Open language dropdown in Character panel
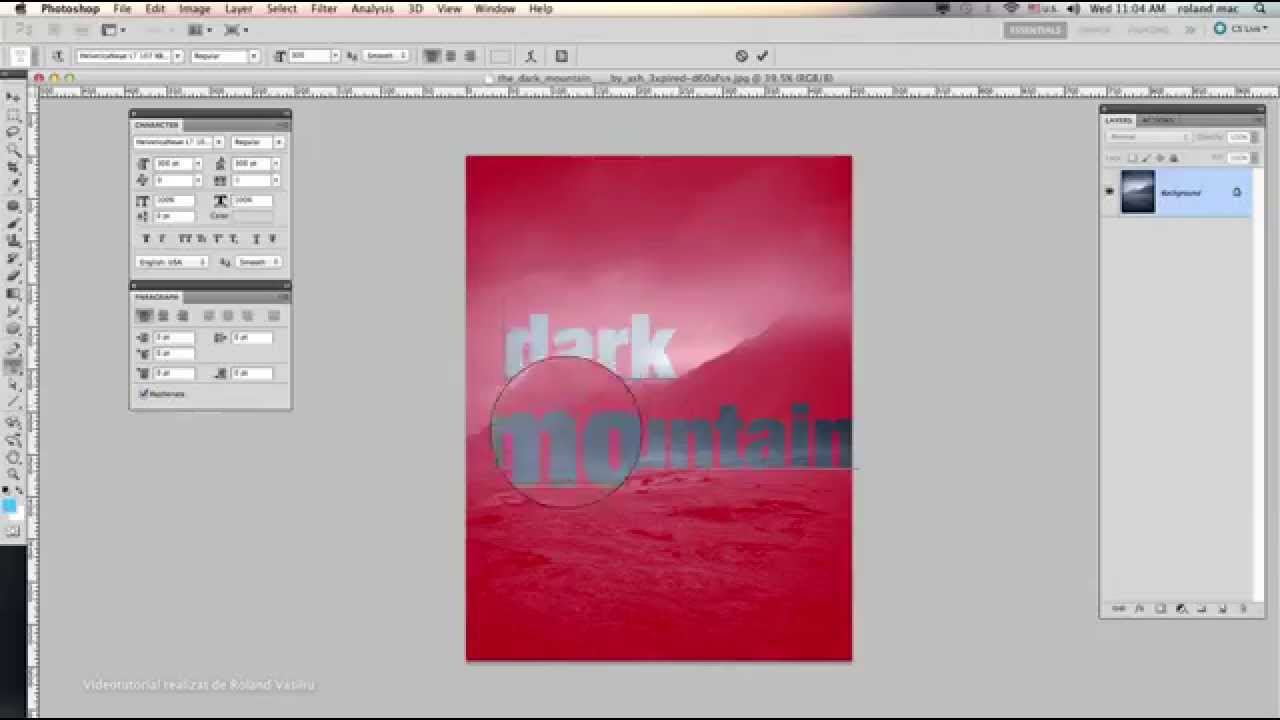This screenshot has height=720, width=1280. [172, 262]
